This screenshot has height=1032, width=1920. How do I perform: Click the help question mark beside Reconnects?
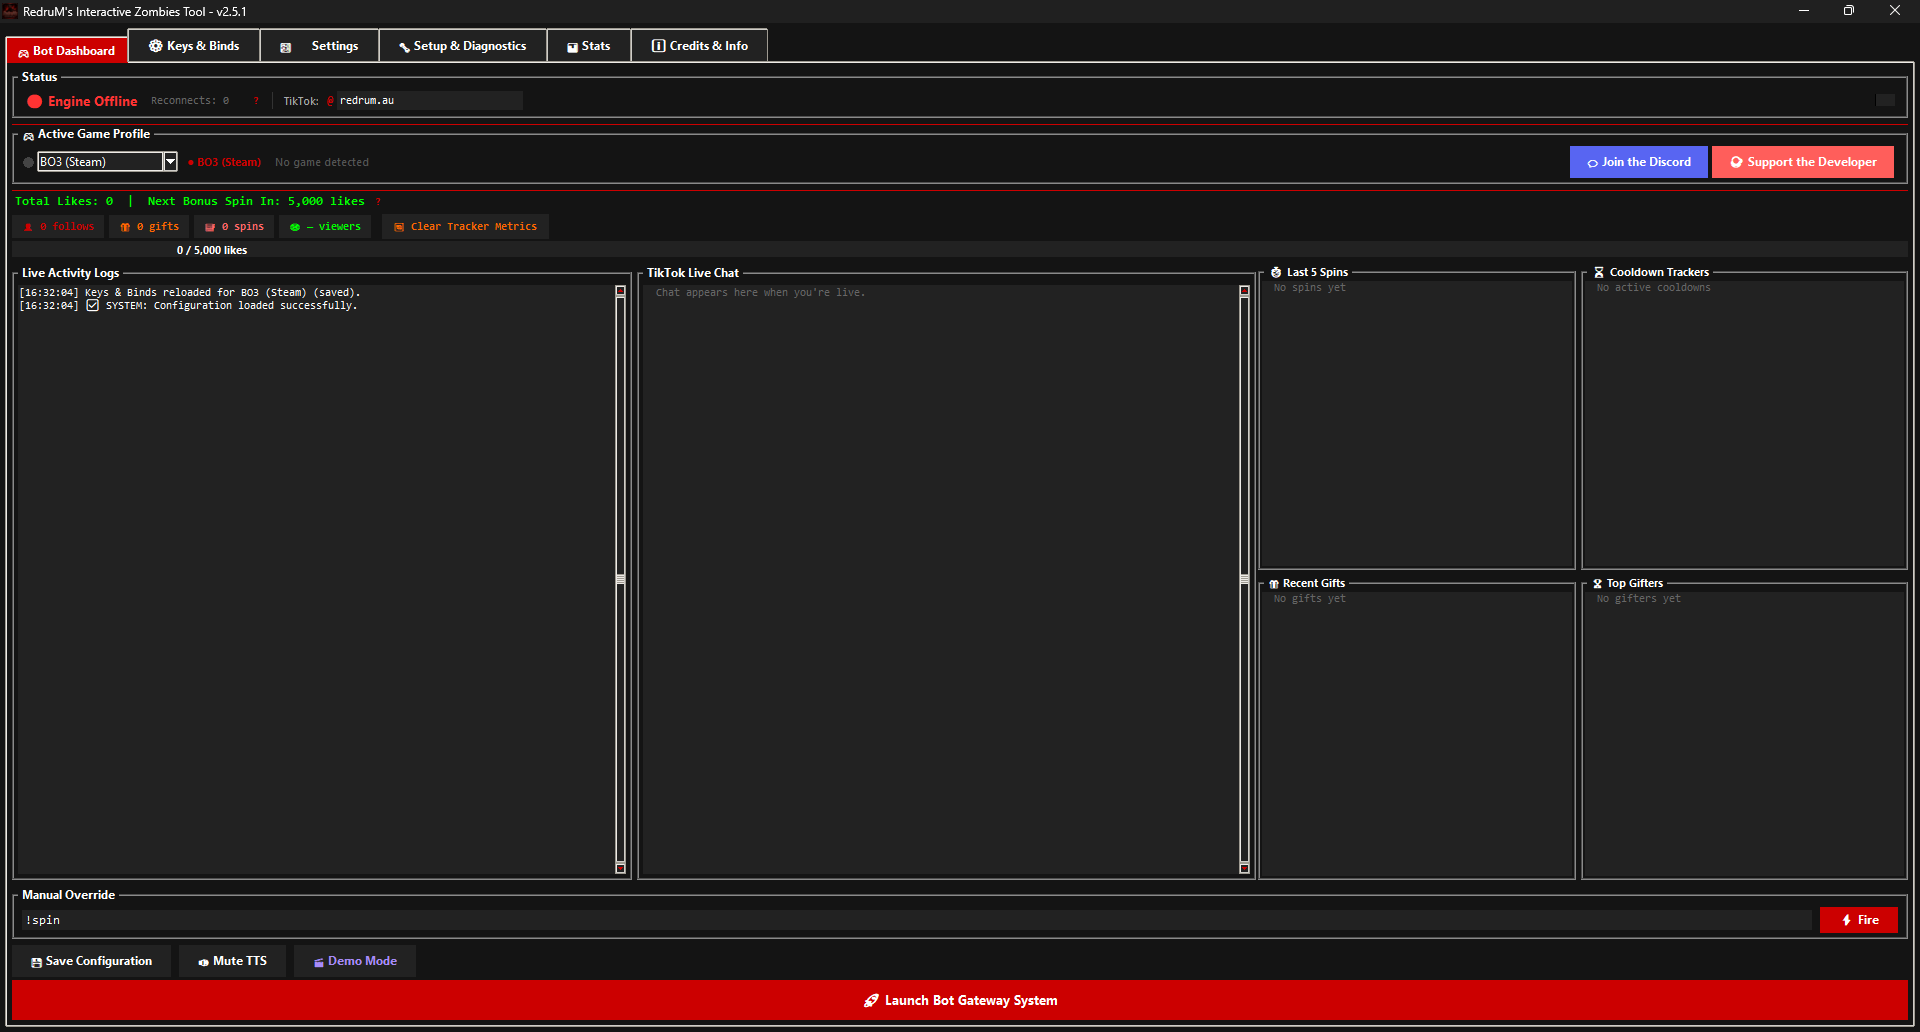pyautogui.click(x=256, y=101)
